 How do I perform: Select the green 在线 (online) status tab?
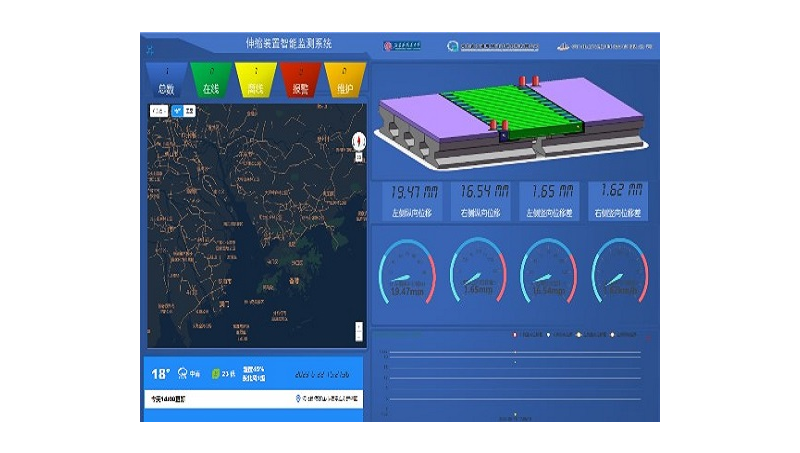(211, 80)
